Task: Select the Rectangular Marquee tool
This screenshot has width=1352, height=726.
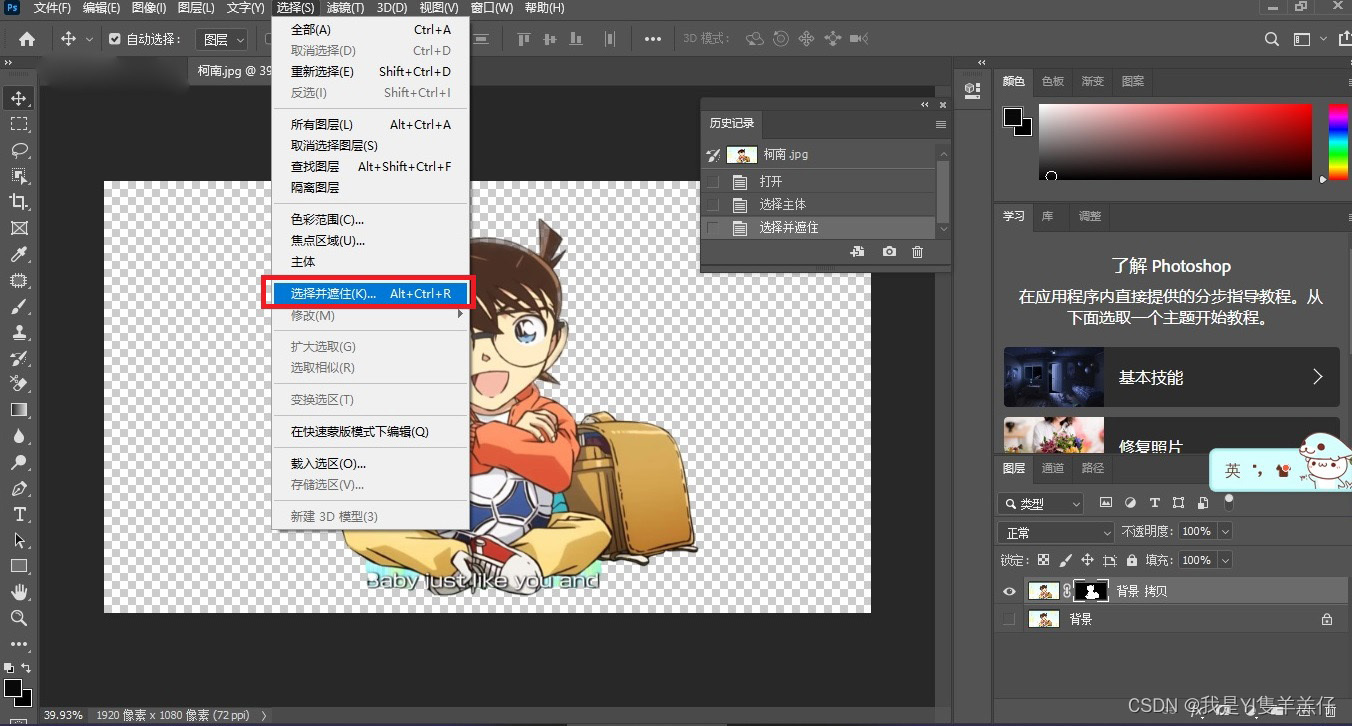Action: (x=19, y=124)
